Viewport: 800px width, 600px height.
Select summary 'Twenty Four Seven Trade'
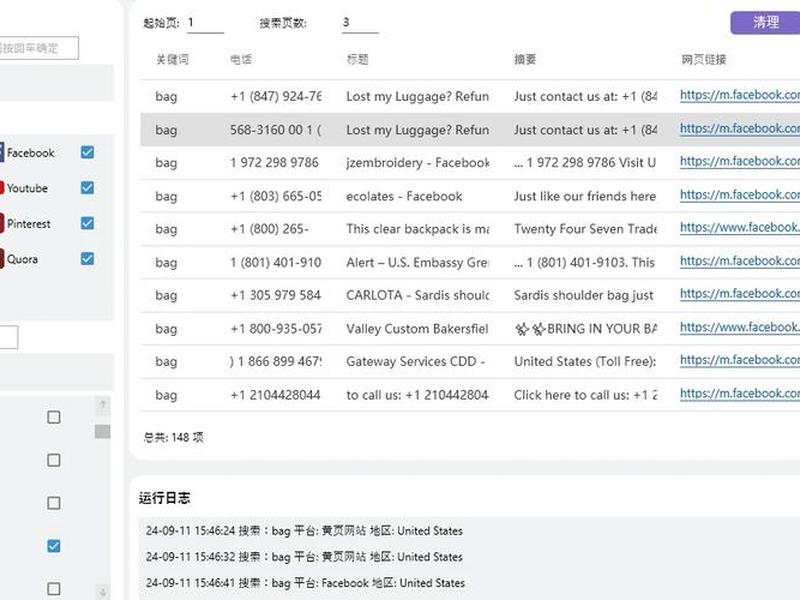coord(585,229)
